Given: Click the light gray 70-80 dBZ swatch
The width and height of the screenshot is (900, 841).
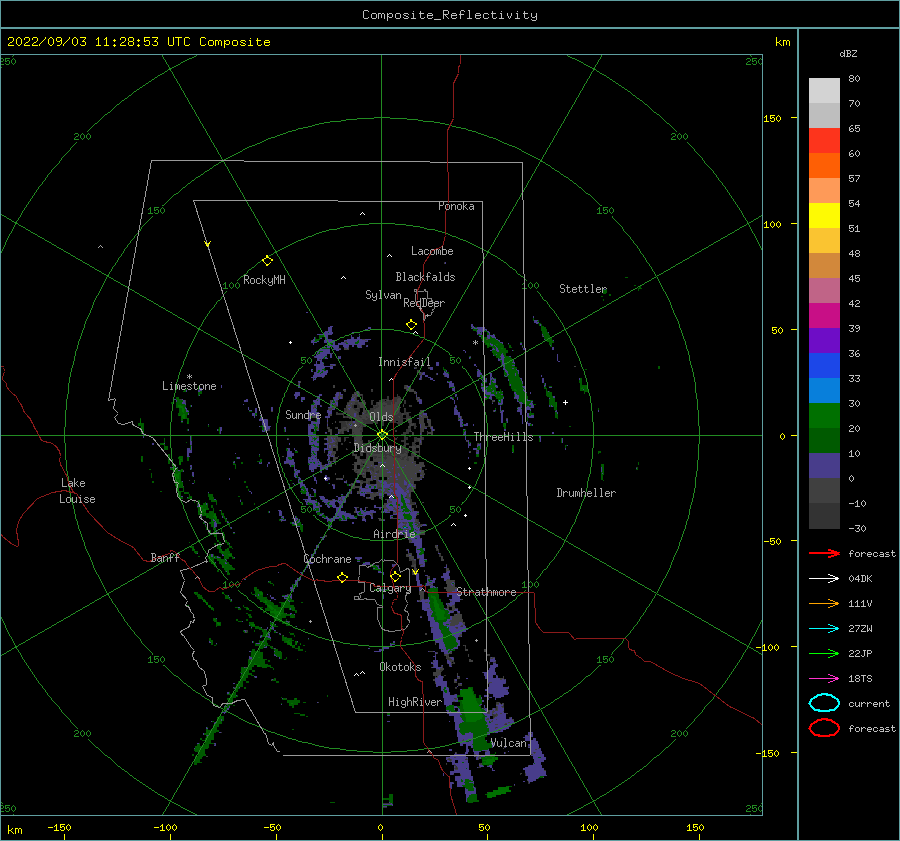Looking at the screenshot, I should pos(824,91).
